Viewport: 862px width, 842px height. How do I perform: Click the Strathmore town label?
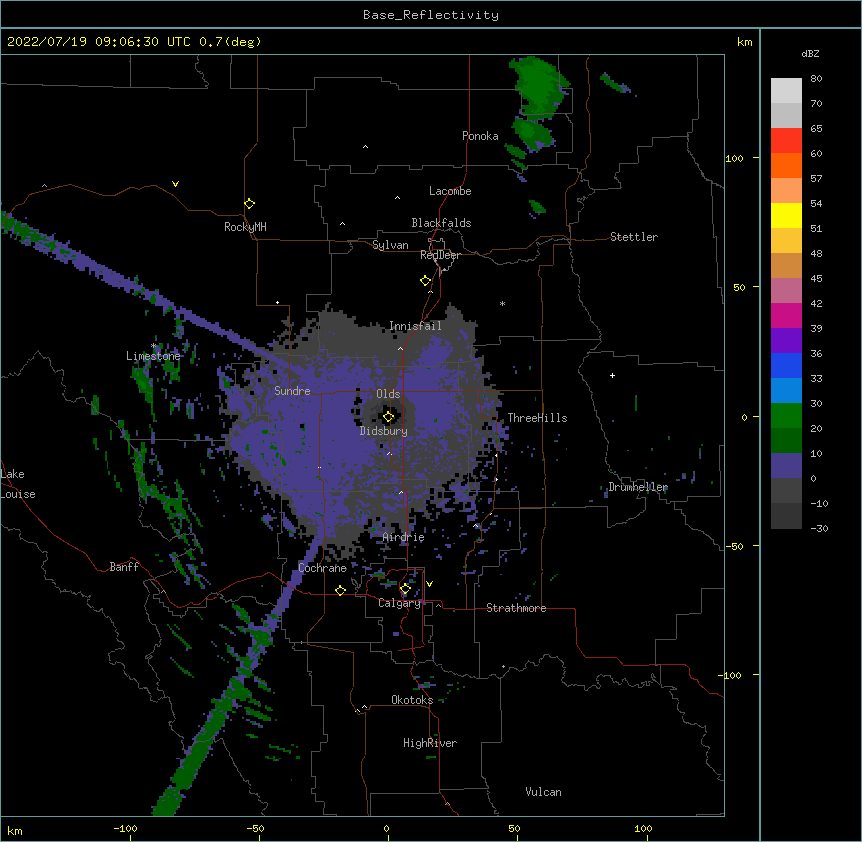pyautogui.click(x=516, y=608)
